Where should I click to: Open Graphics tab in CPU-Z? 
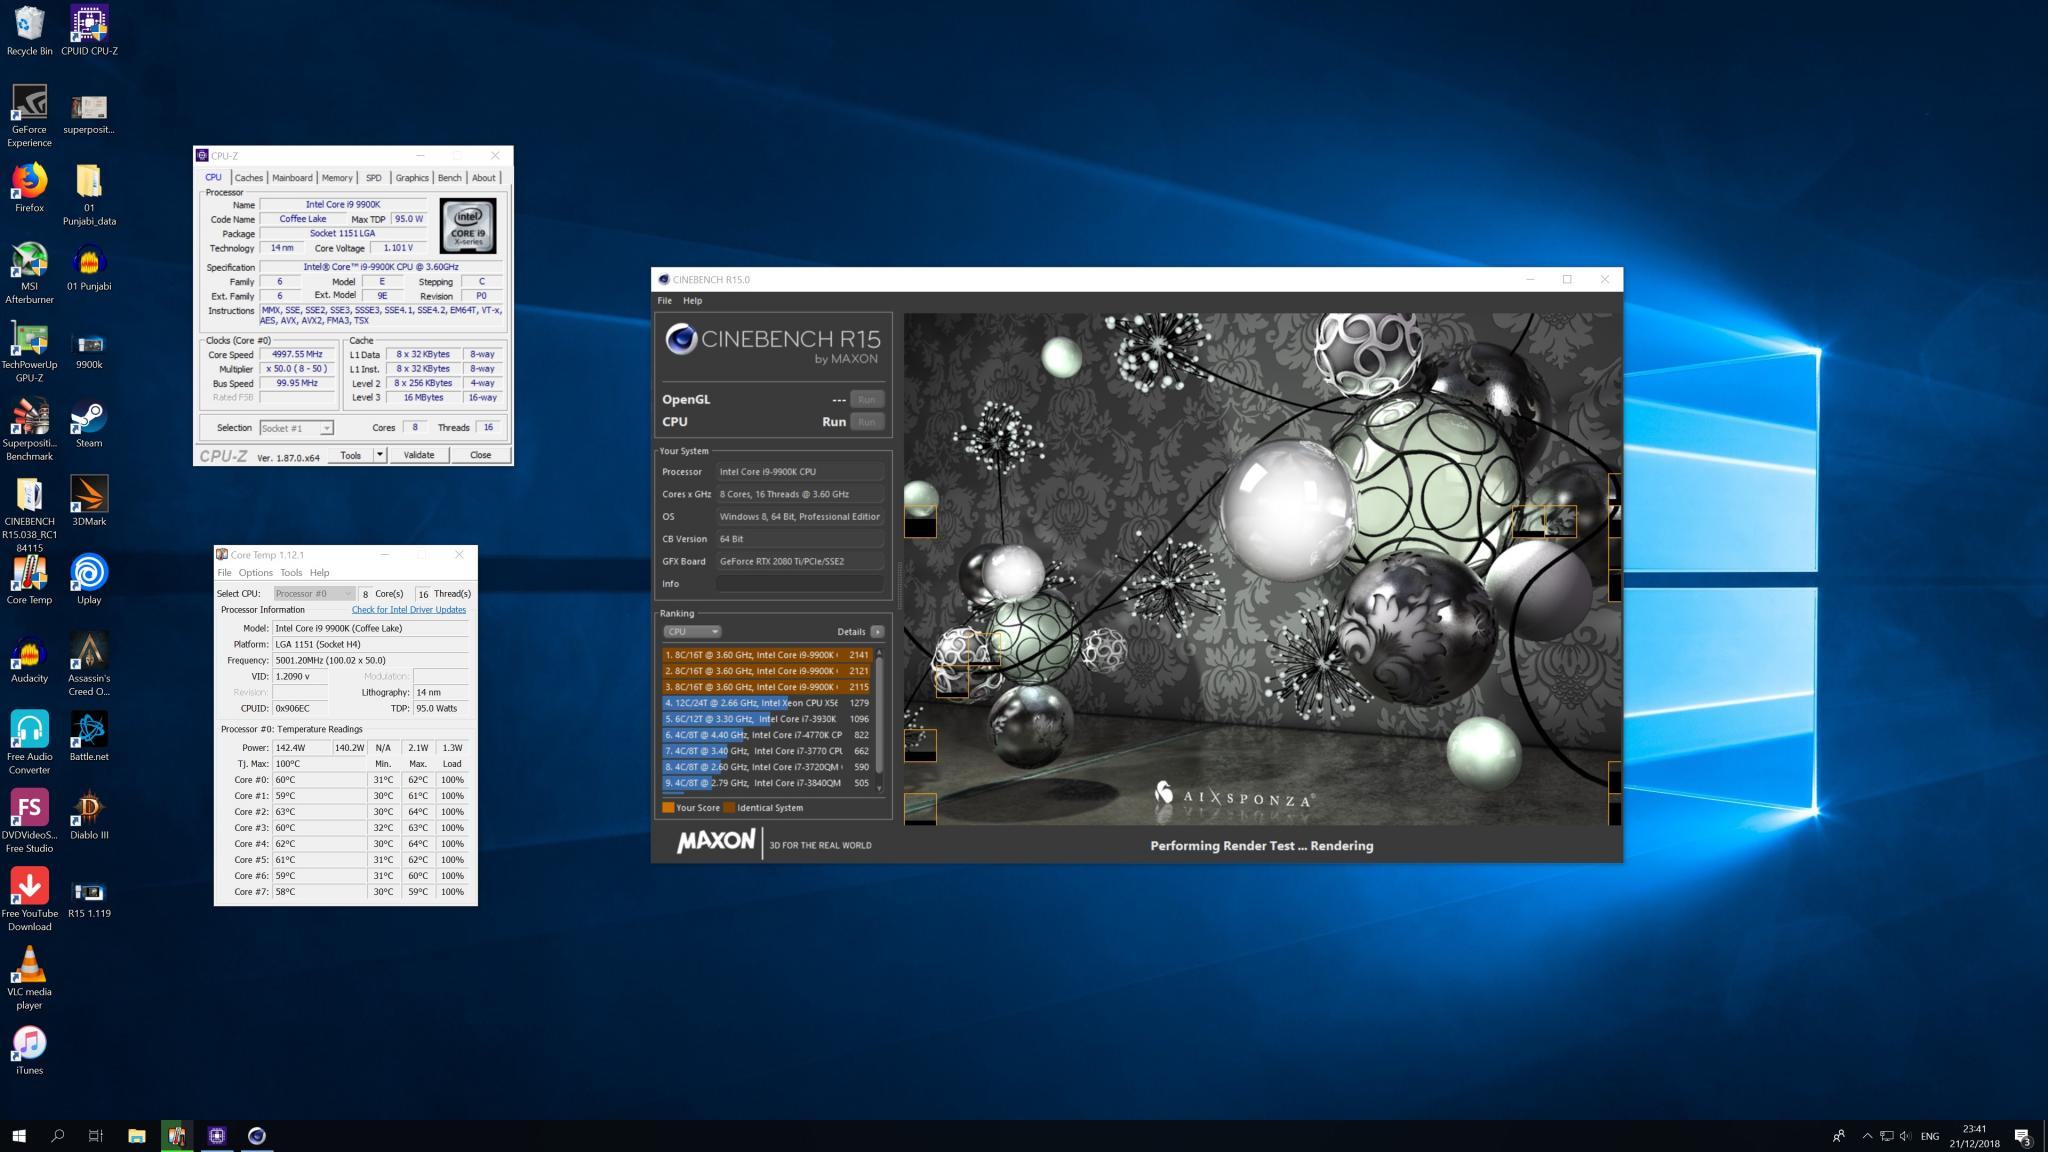[x=412, y=178]
